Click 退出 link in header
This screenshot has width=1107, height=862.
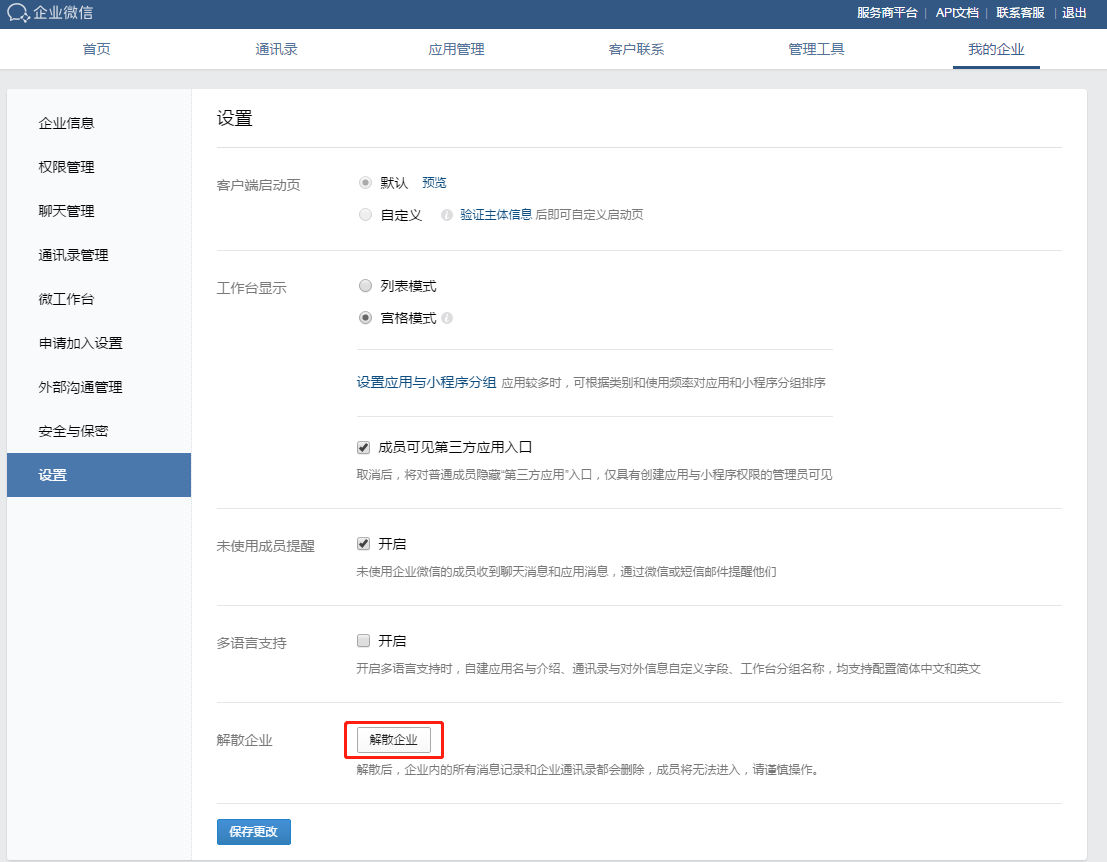pyautogui.click(x=1074, y=13)
